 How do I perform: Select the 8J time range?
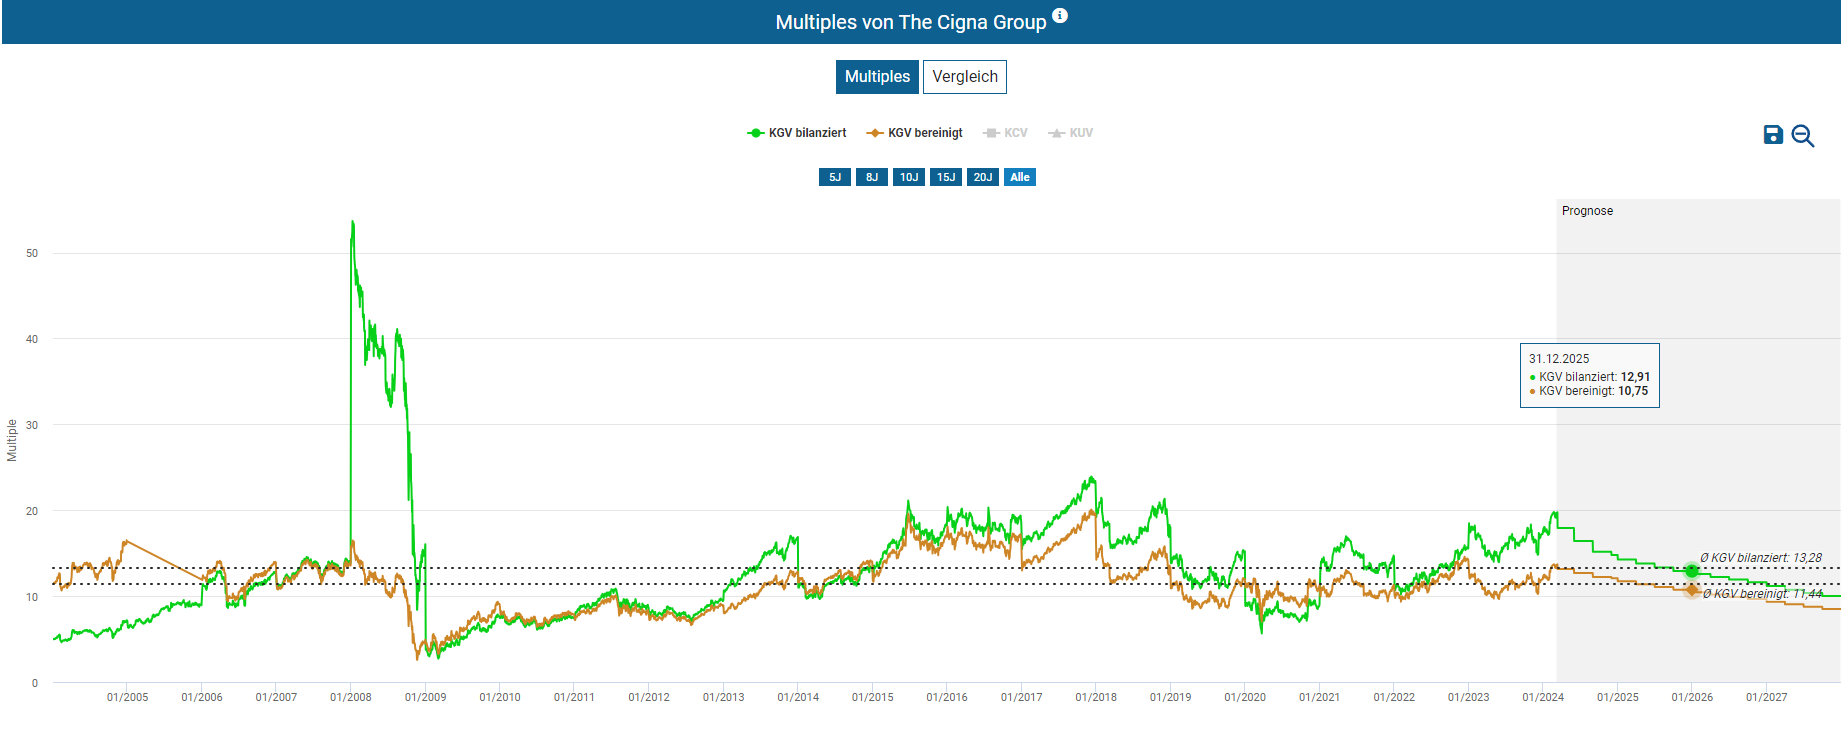tap(872, 177)
